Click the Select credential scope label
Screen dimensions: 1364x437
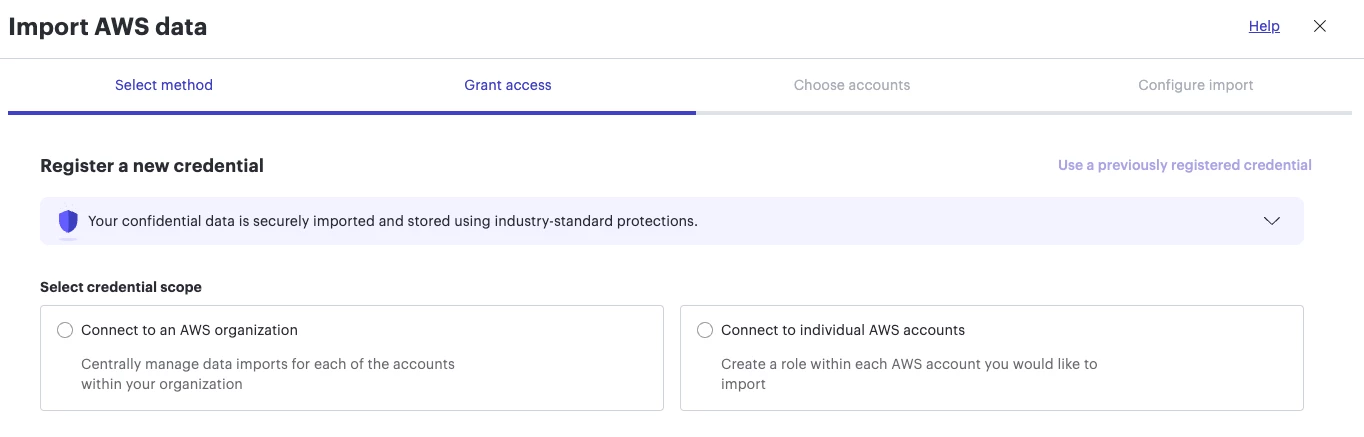pyautogui.click(x=121, y=287)
